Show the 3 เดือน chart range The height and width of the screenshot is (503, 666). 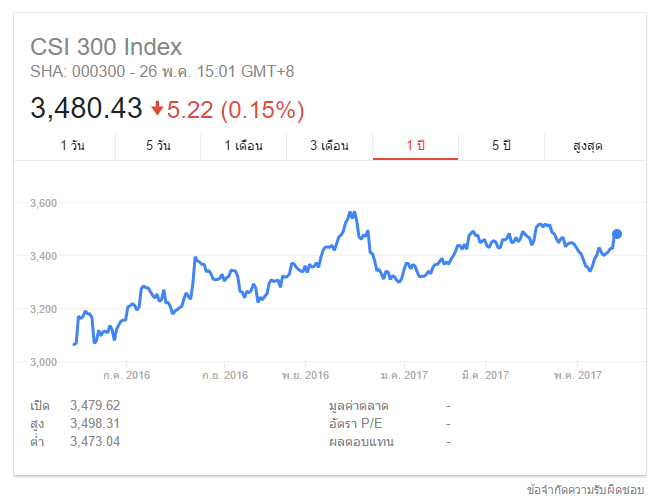pyautogui.click(x=329, y=146)
